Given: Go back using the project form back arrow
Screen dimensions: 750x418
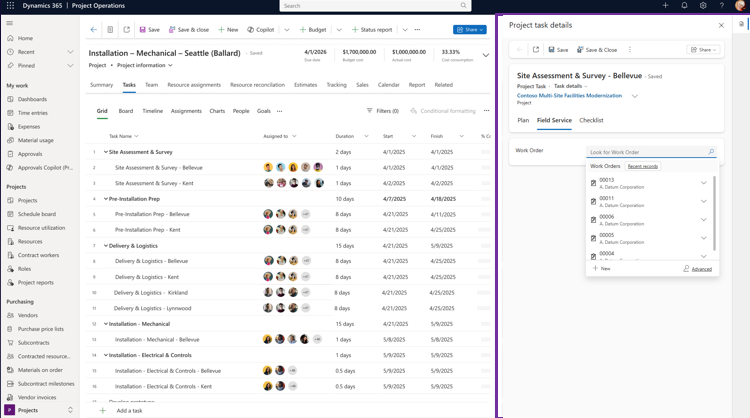Looking at the screenshot, I should [x=94, y=30].
